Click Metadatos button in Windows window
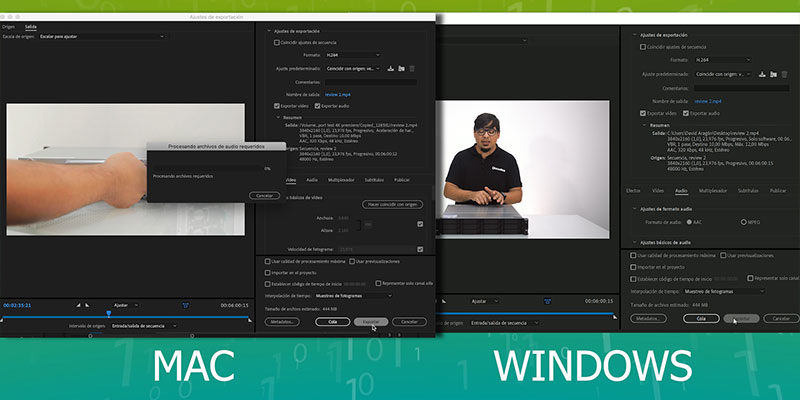Image resolution: width=800 pixels, height=400 pixels. 648,318
